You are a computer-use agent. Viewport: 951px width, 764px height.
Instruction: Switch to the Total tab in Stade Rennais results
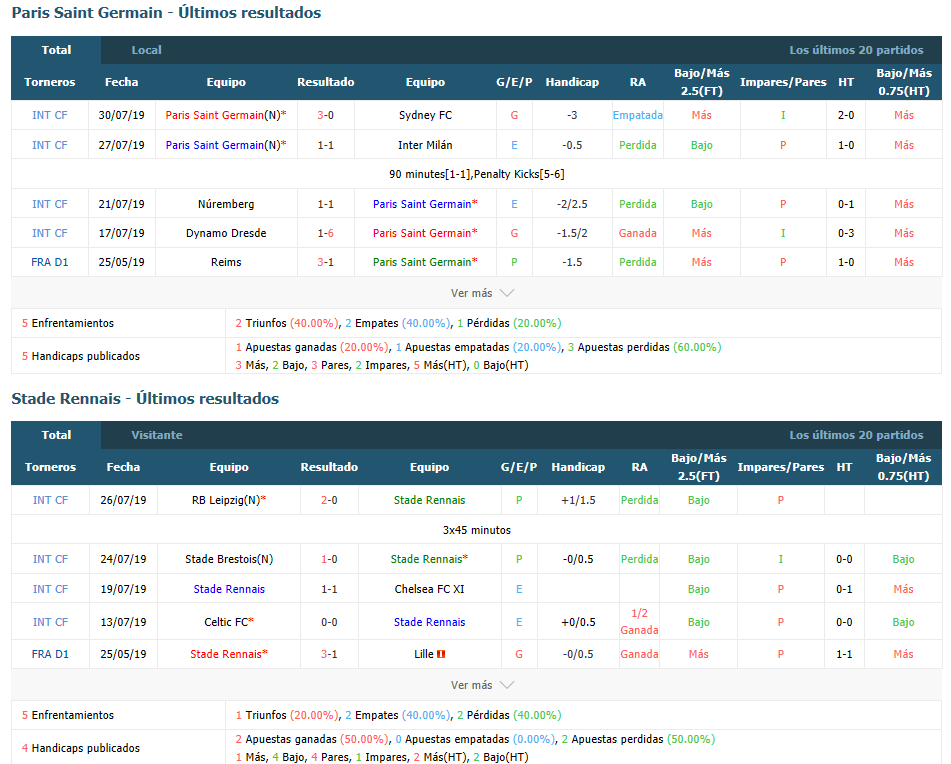tap(56, 435)
